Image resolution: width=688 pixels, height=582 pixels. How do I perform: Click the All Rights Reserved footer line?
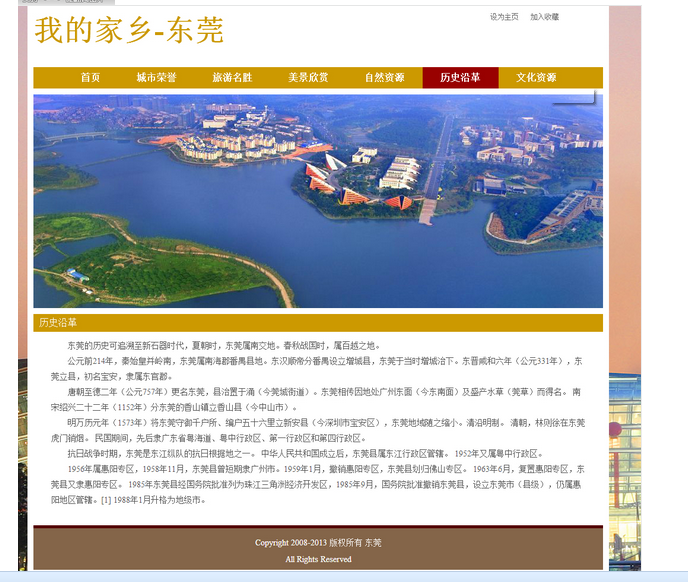pyautogui.click(x=318, y=559)
